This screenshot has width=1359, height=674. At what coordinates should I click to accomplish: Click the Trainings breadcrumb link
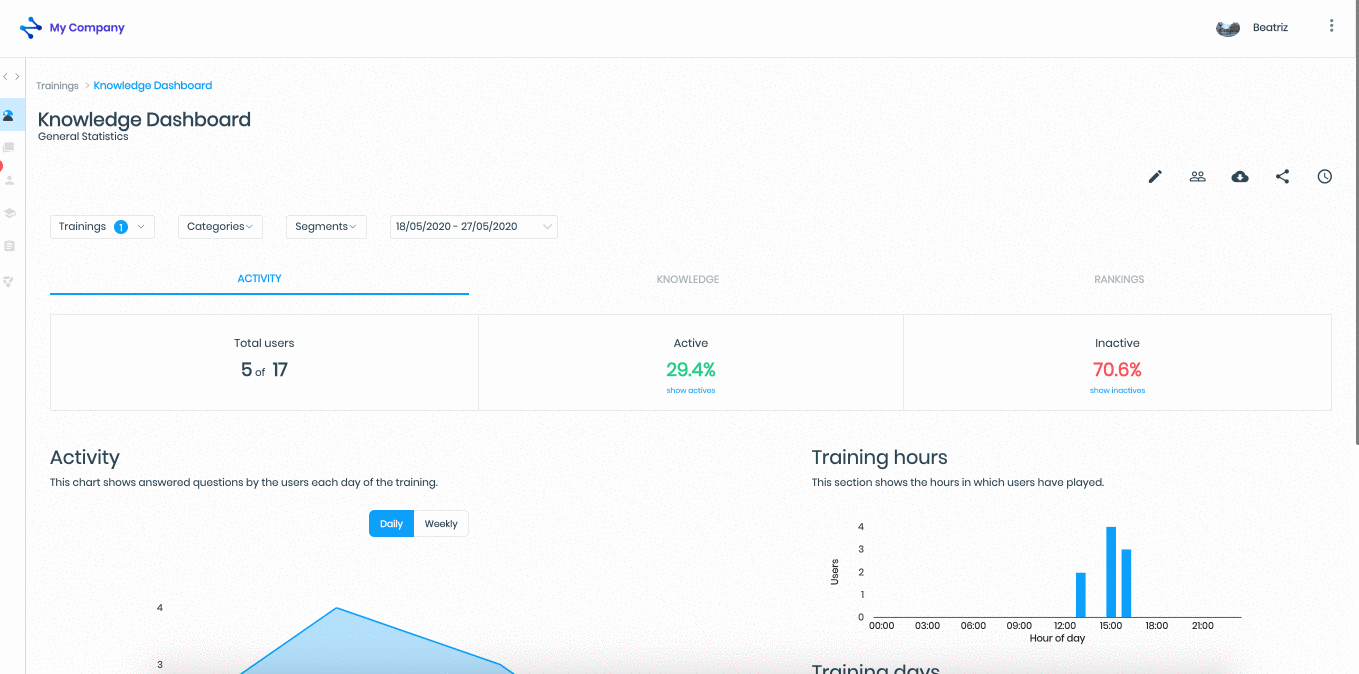(57, 86)
